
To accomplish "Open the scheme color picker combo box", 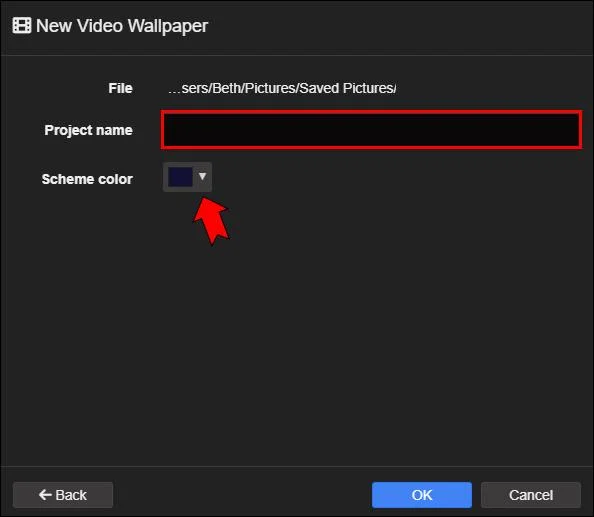I will pyautogui.click(x=187, y=177).
